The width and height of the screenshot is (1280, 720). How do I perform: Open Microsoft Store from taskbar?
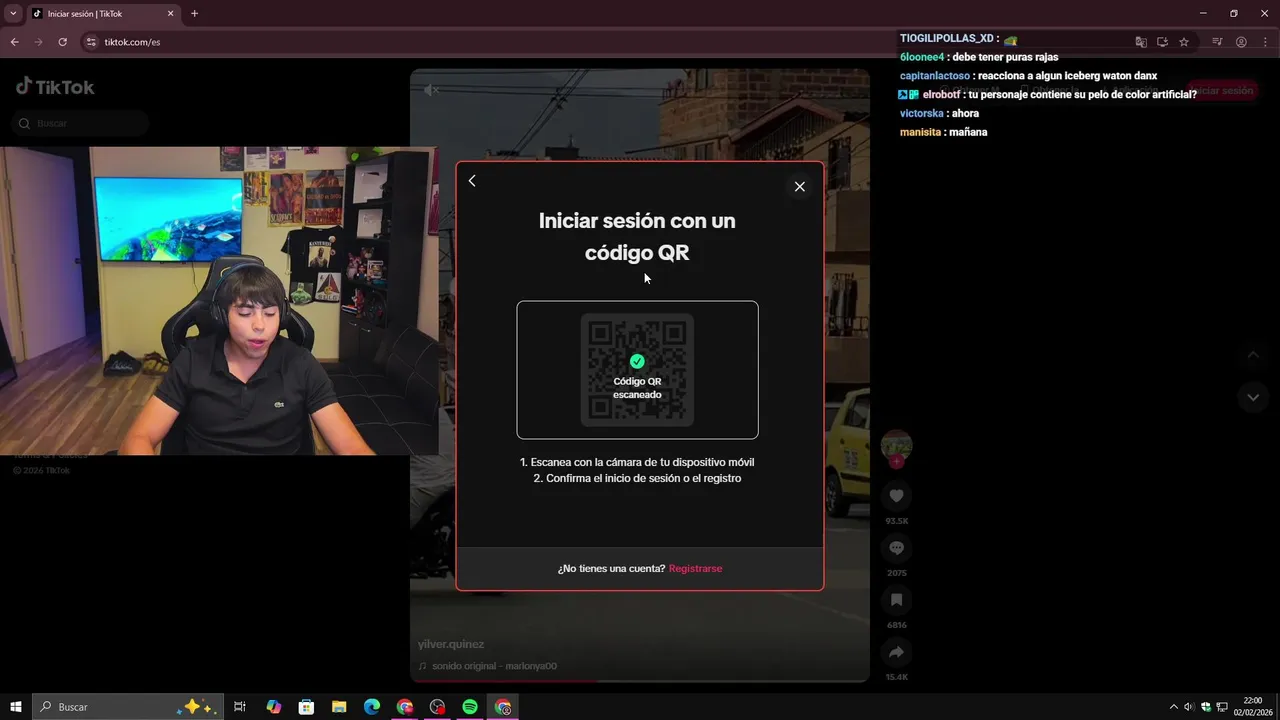click(x=306, y=707)
